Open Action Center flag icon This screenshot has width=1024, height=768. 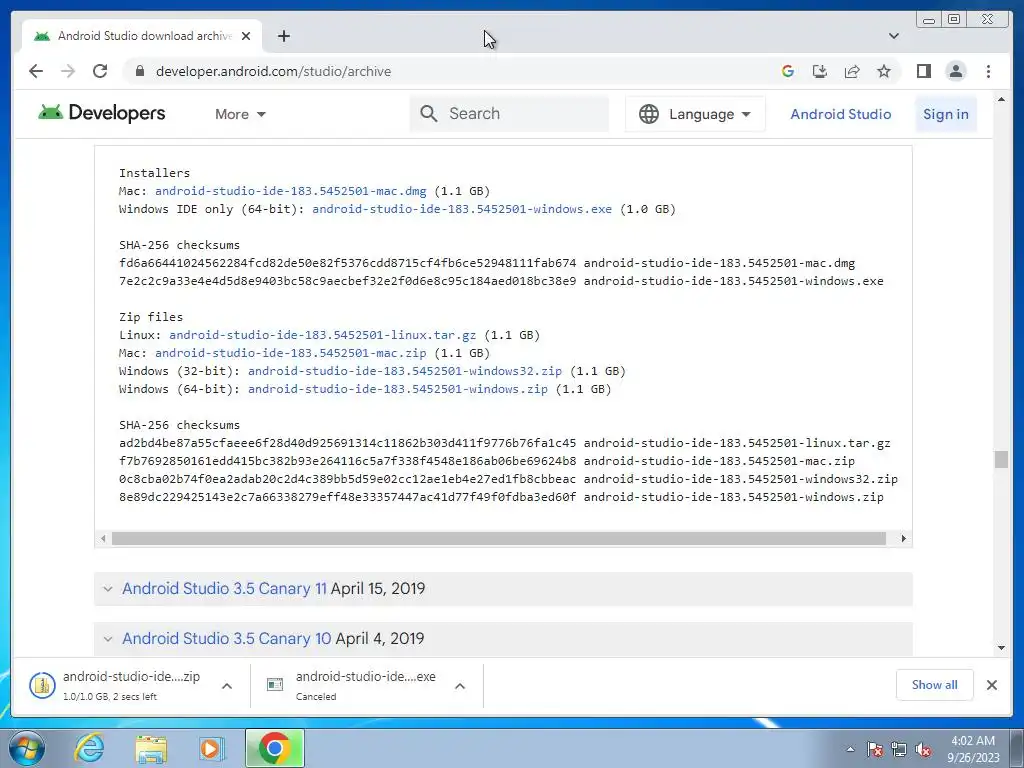pos(875,749)
